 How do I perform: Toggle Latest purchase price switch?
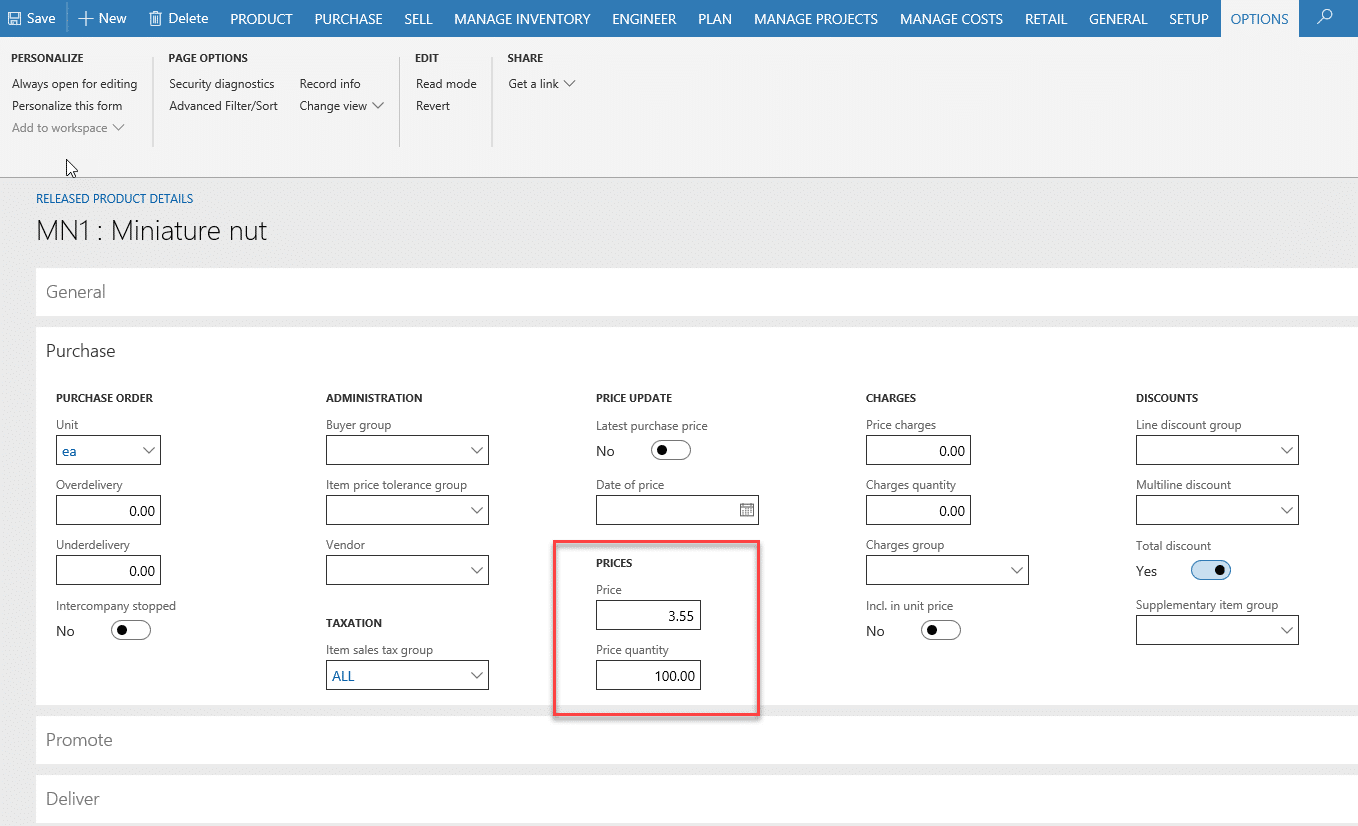pos(671,450)
